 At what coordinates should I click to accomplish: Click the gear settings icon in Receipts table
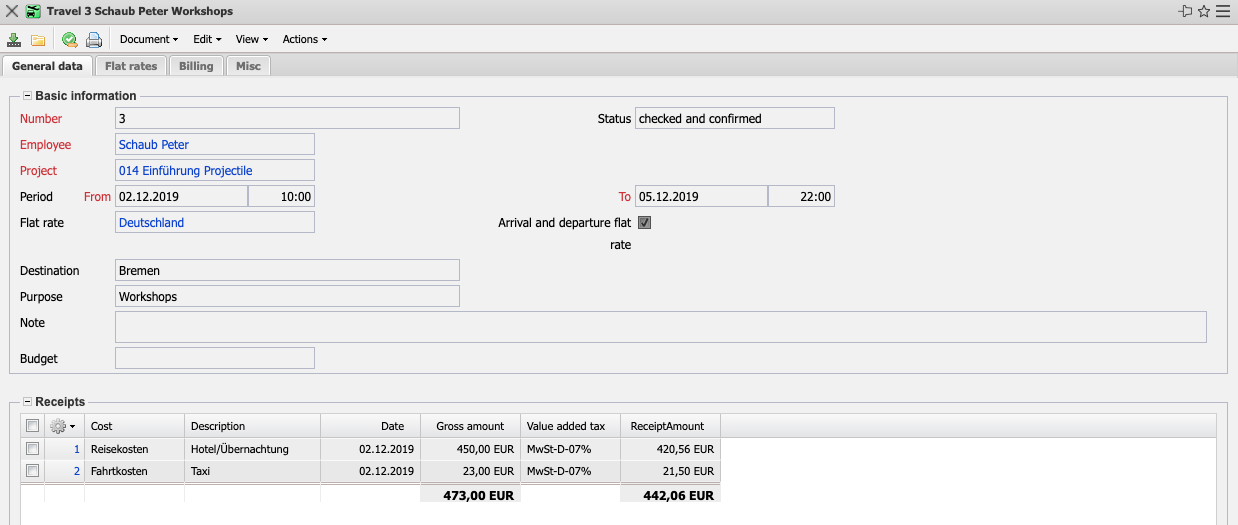(61, 426)
